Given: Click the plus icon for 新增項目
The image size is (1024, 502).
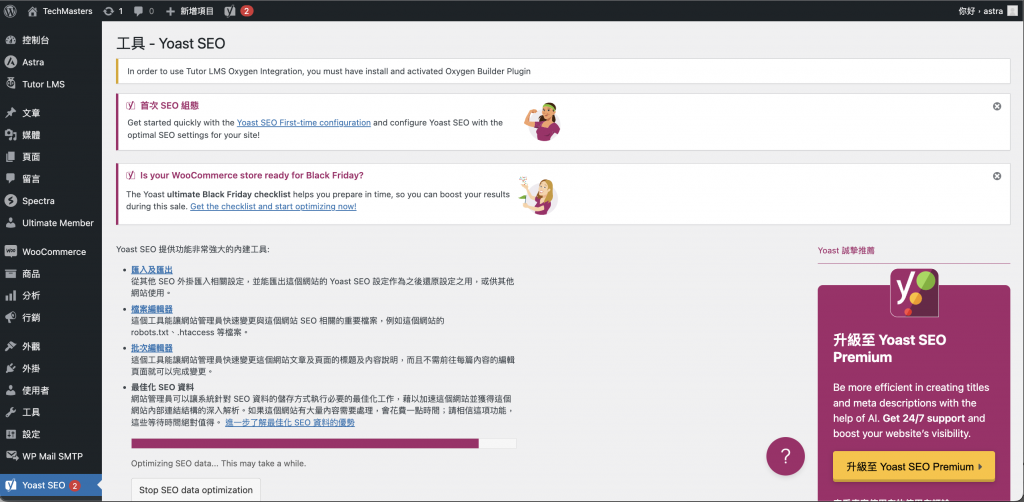Looking at the screenshot, I should [170, 11].
